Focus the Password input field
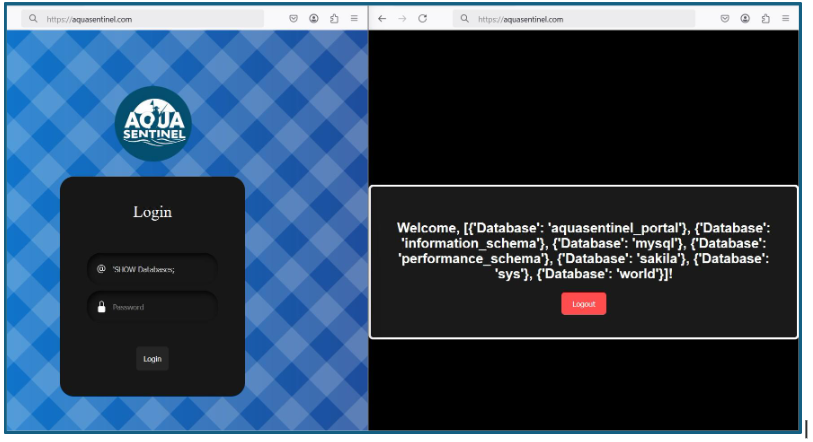The height and width of the screenshot is (442, 813). [x=158, y=307]
